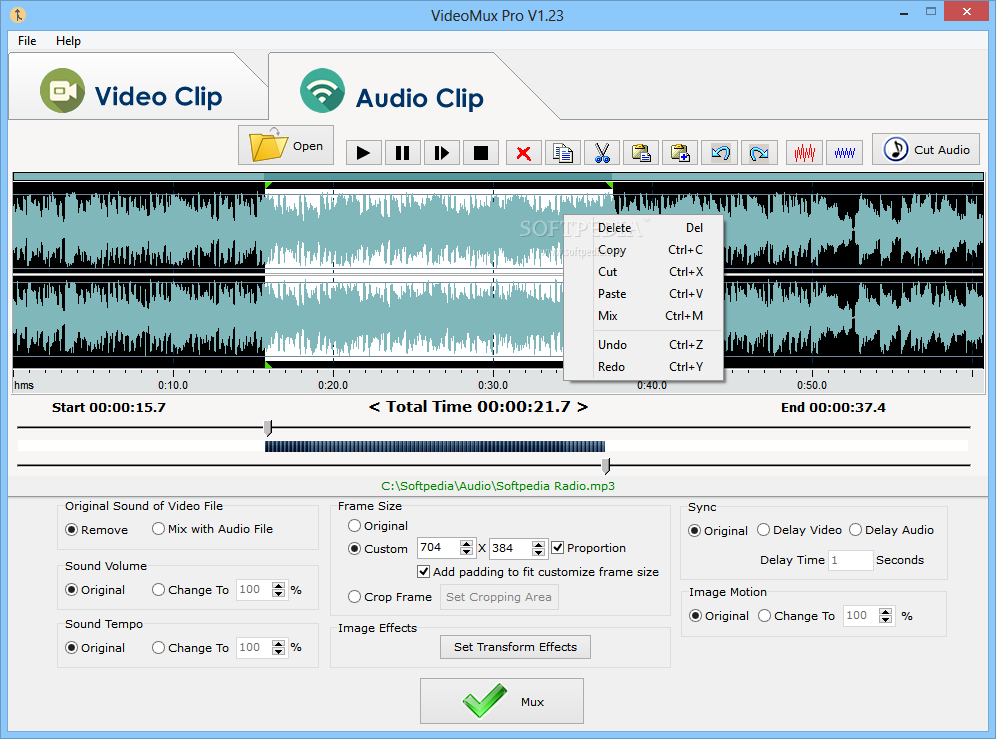Open an audio file with the folder button
This screenshot has height=739, width=996.
[x=286, y=146]
